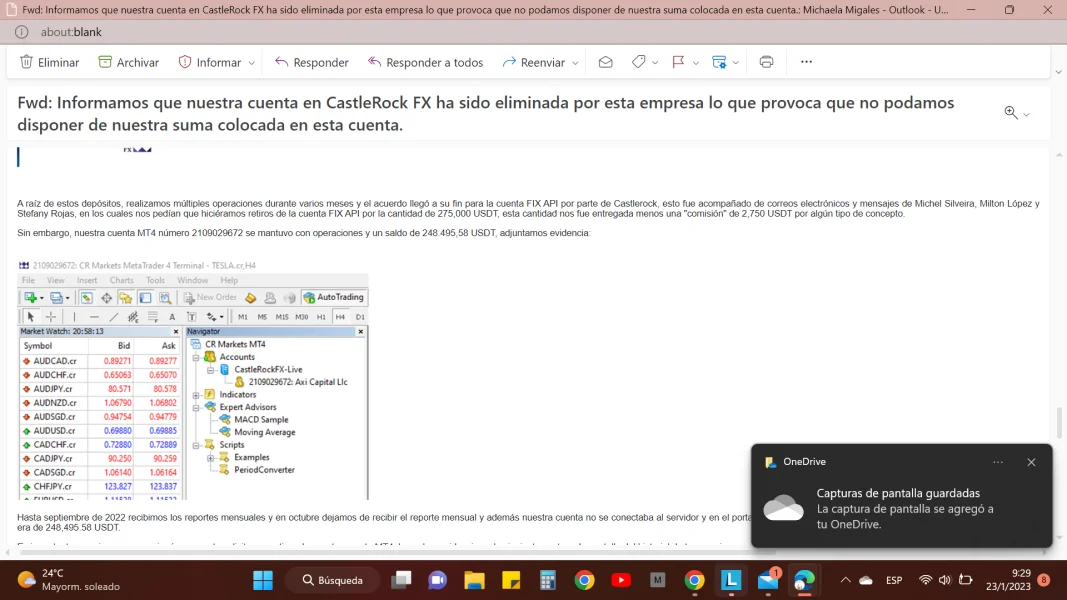This screenshot has width=1067, height=600.
Task: Close the OneDrive notification
Action: tap(1031, 462)
